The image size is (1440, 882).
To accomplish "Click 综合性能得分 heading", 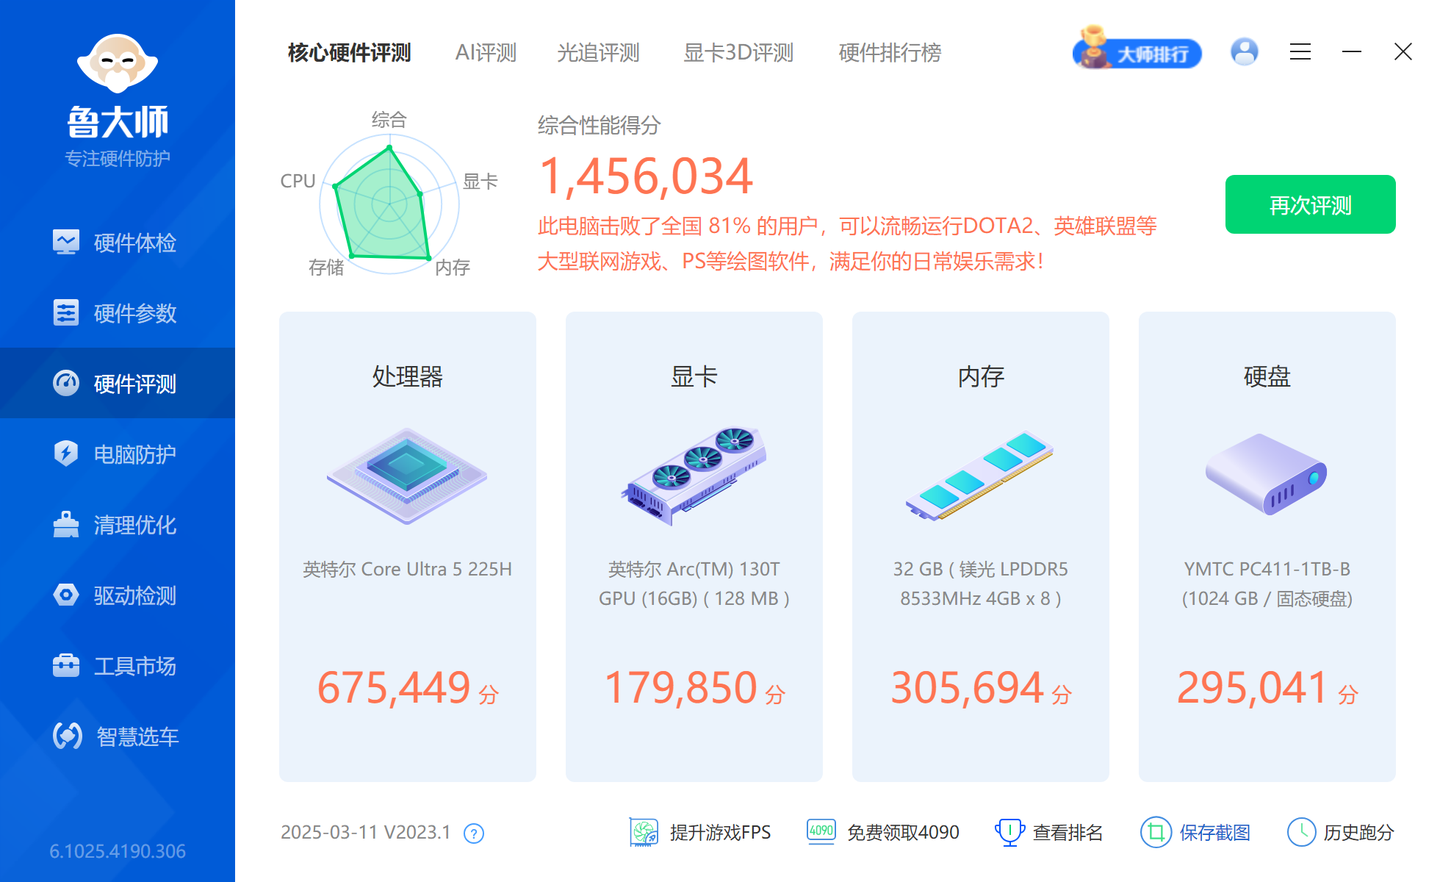I will coord(599,125).
